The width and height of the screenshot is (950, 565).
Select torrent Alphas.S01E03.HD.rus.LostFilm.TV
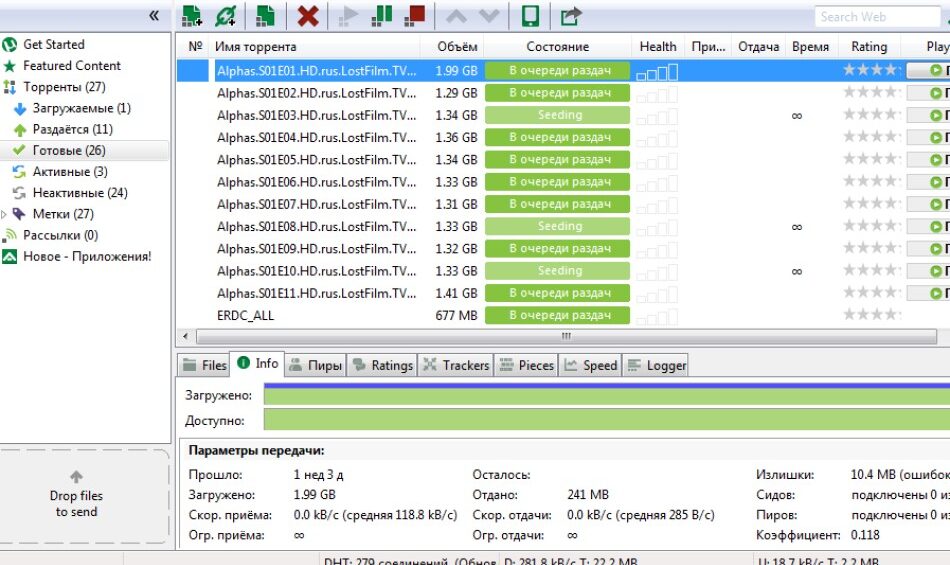[x=316, y=115]
